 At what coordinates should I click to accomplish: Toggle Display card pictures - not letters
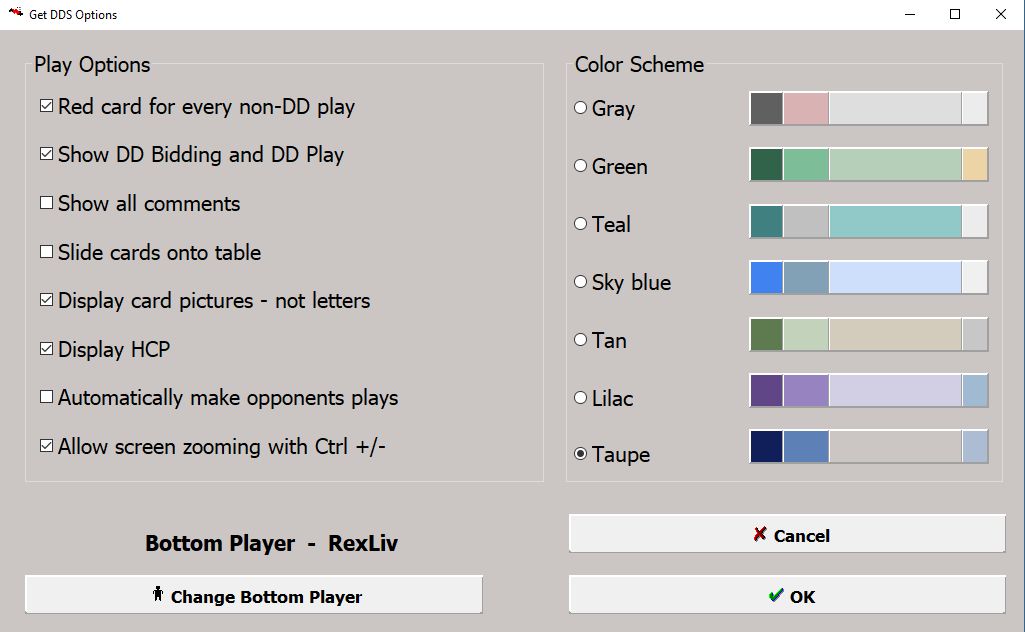(47, 300)
